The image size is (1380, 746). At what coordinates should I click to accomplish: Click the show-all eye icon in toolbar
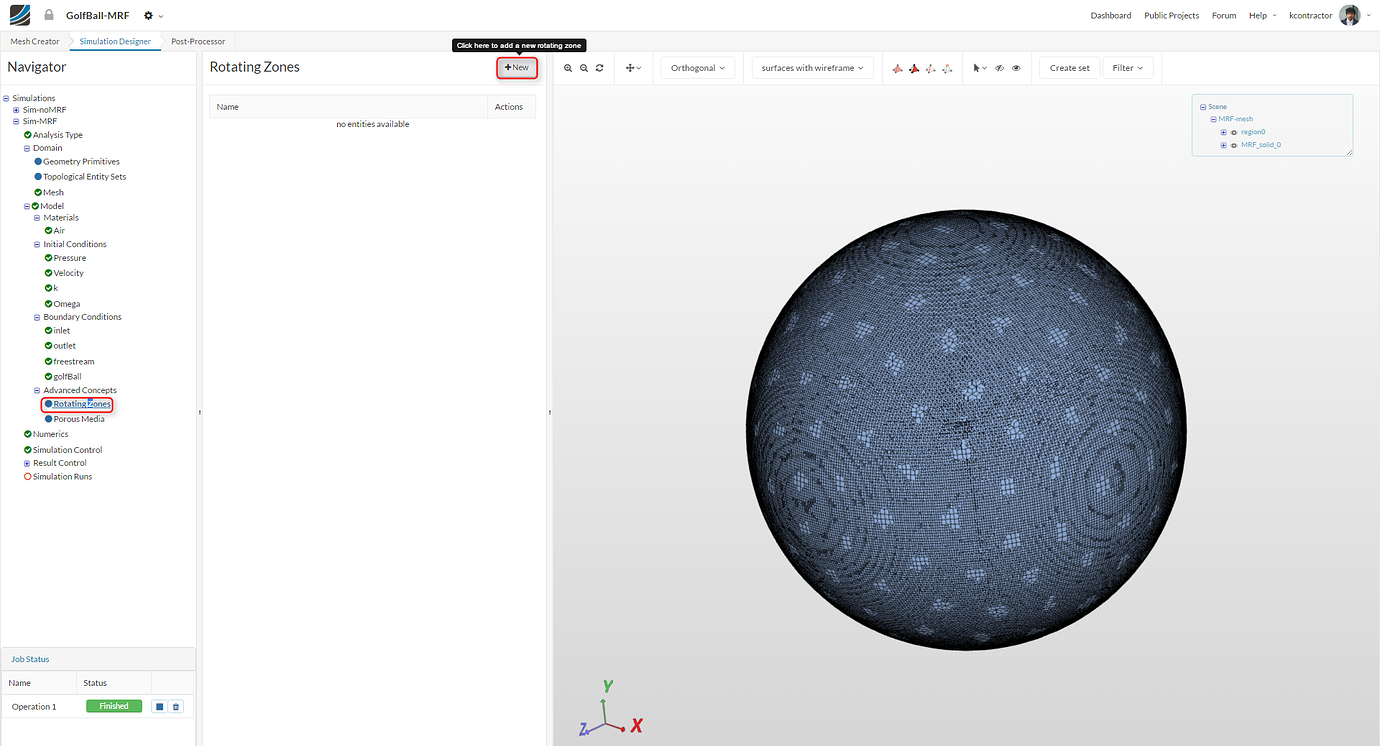tap(1016, 68)
